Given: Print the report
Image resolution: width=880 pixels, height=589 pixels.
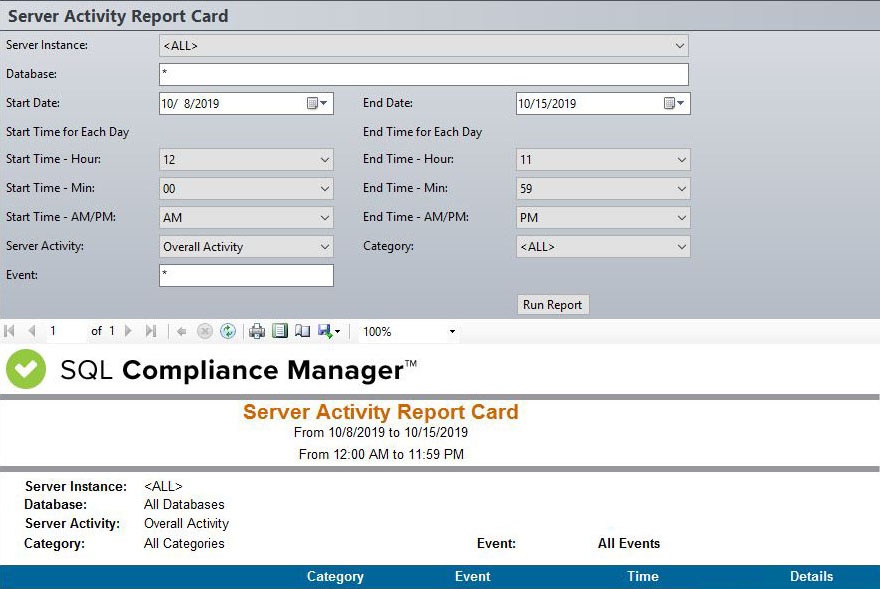Looking at the screenshot, I should (x=257, y=331).
